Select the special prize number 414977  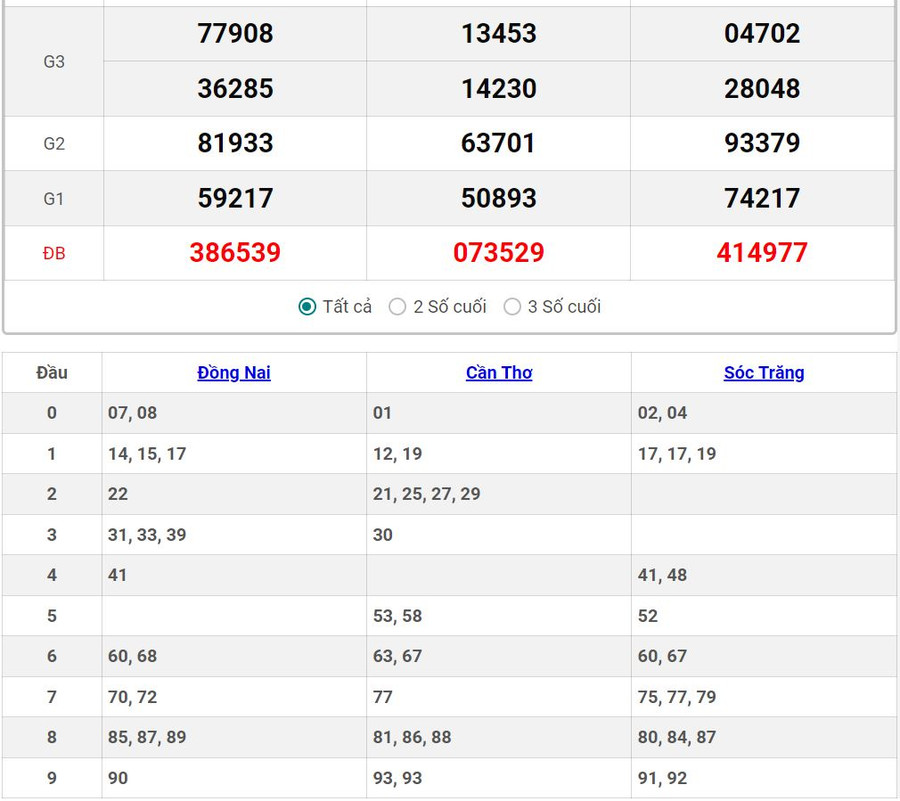762,253
